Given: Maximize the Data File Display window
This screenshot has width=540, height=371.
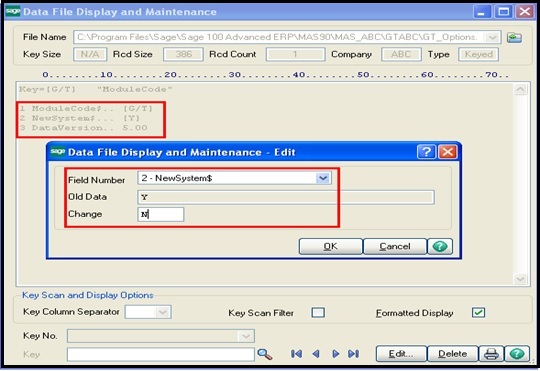Looking at the screenshot, I should [503, 12].
